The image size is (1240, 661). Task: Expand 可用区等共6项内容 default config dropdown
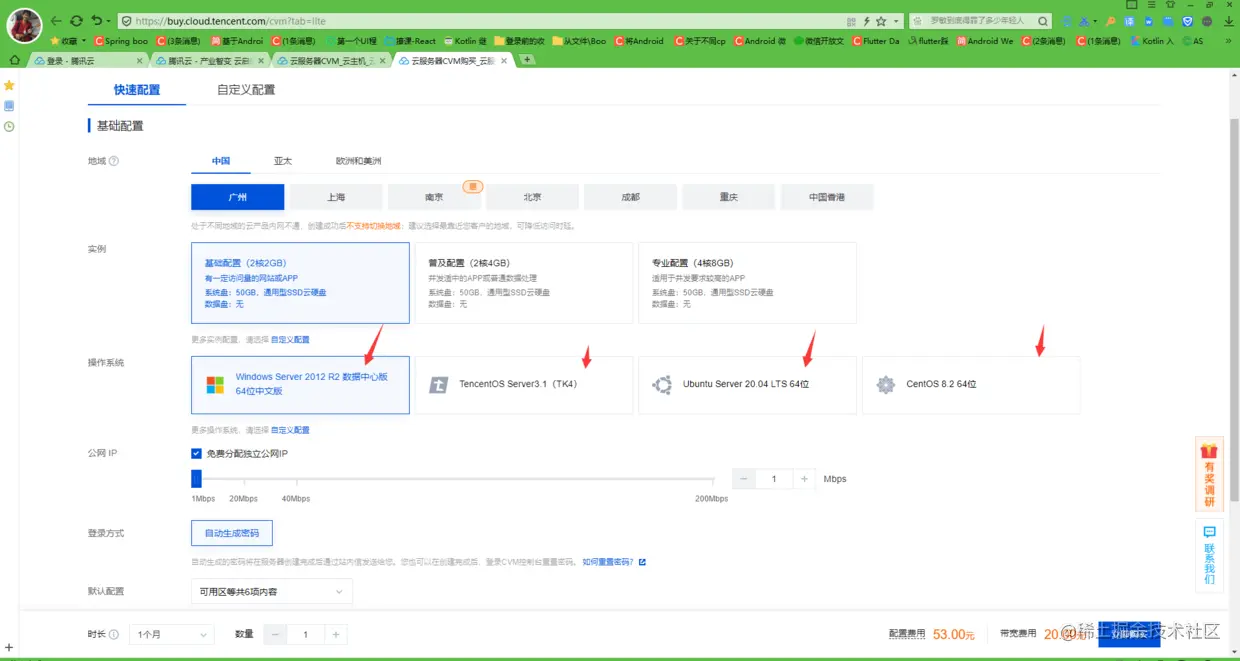pos(272,591)
